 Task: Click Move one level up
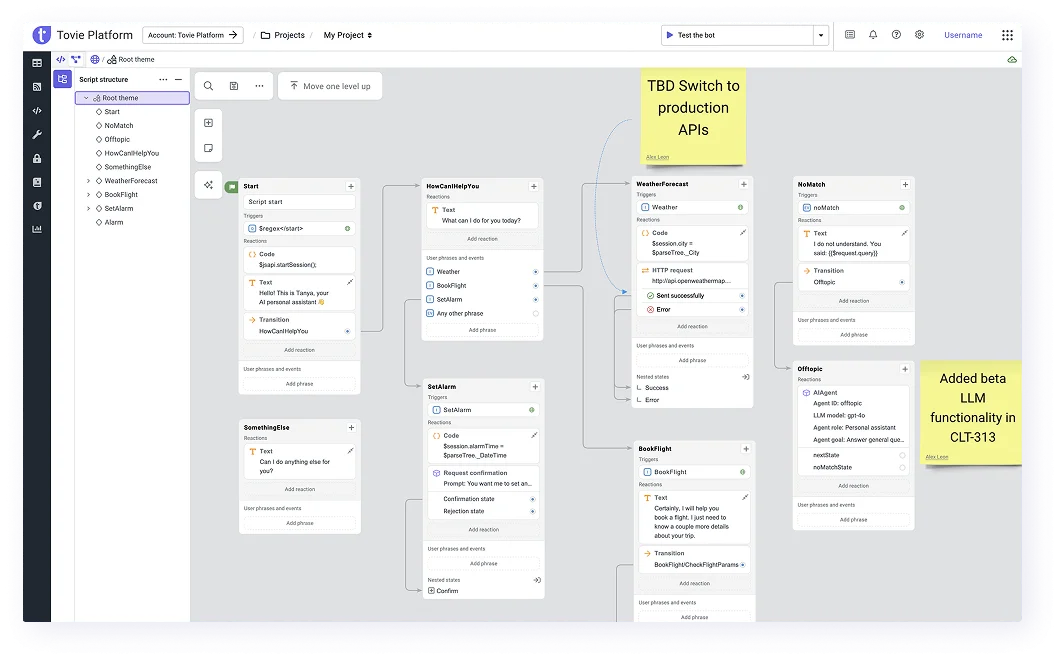[x=330, y=86]
